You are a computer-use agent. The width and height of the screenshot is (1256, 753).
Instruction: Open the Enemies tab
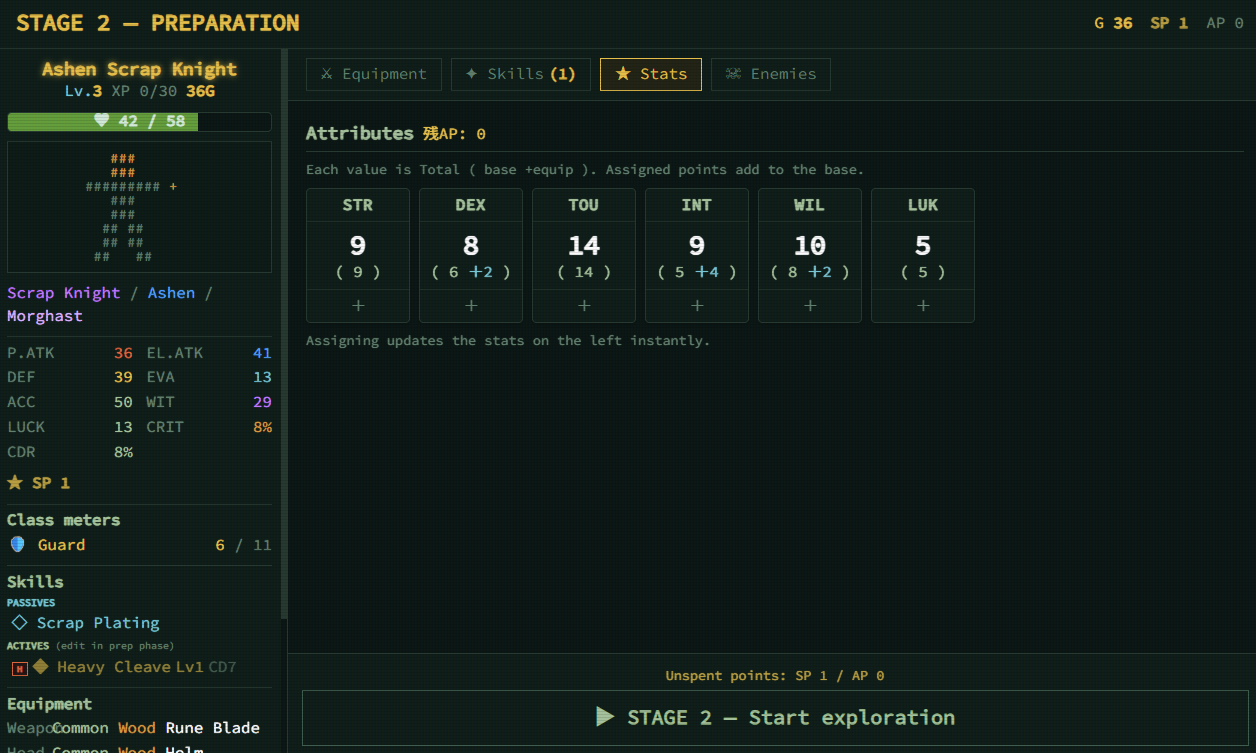(770, 74)
